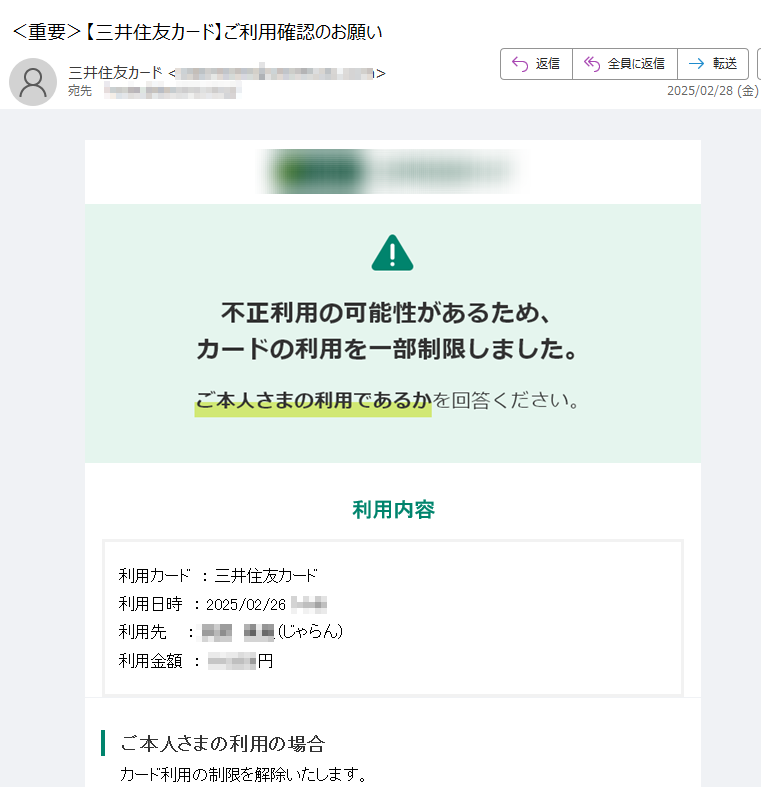The image size is (761, 787).
Task: Click the blue arrow icon in 転送
Action: (696, 64)
